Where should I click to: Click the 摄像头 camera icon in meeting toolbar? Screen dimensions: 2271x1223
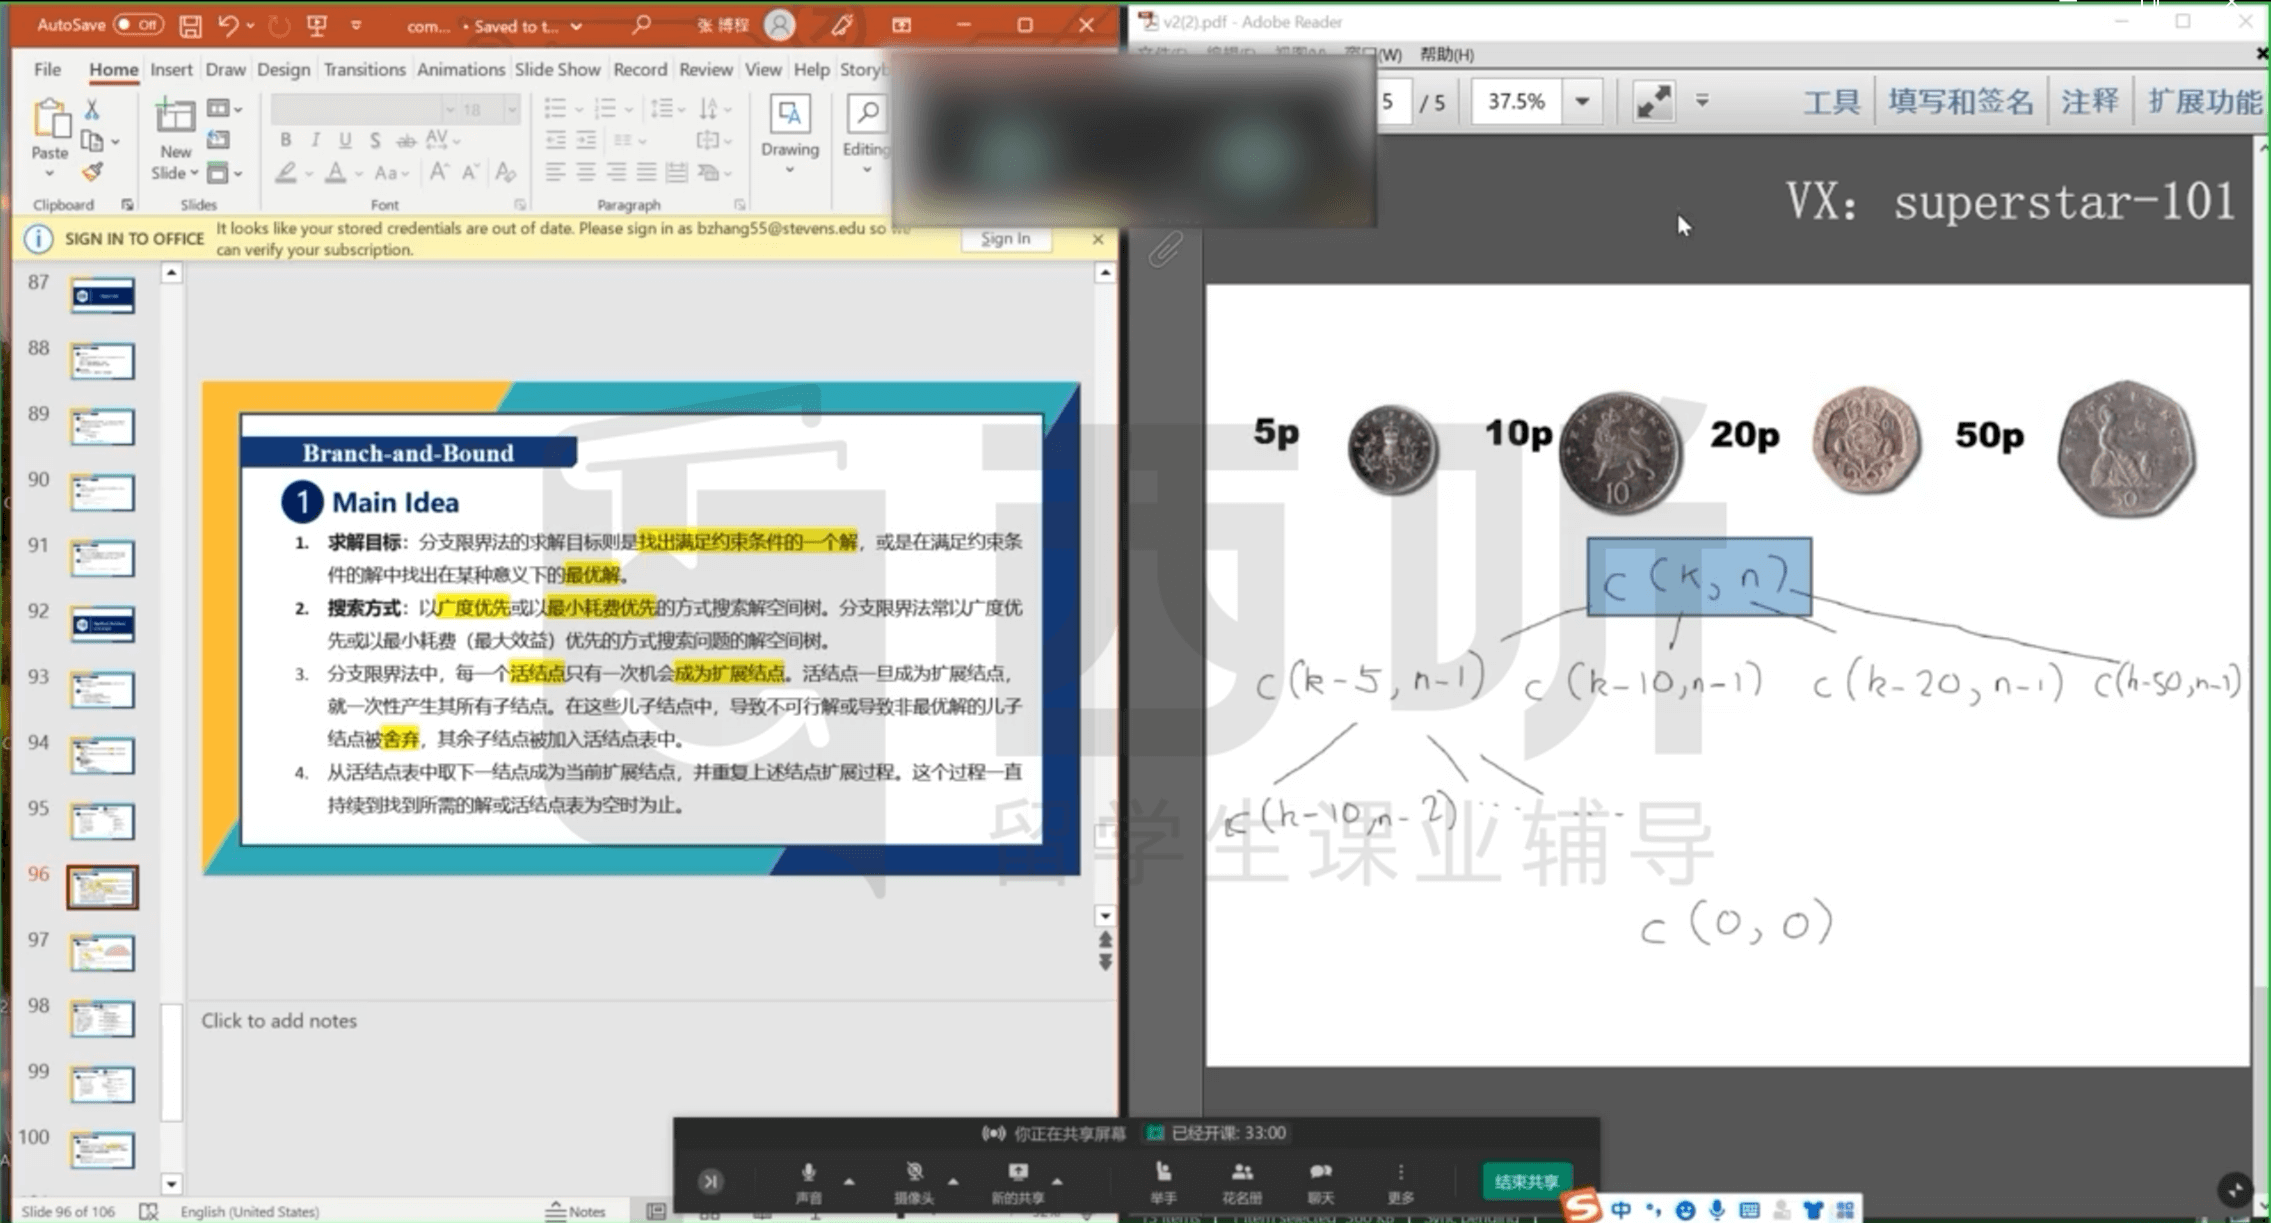click(x=914, y=1172)
